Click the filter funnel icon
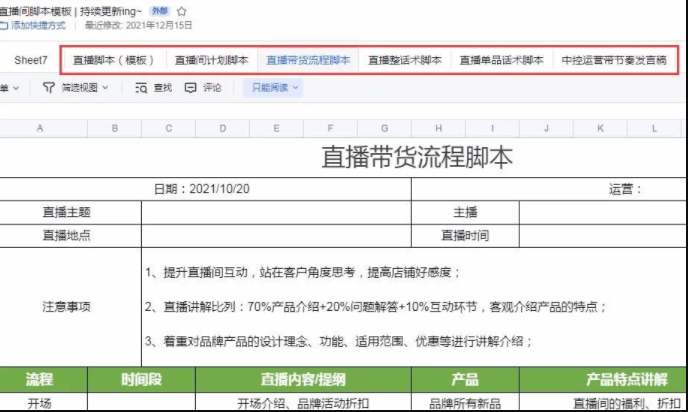 pos(48,88)
